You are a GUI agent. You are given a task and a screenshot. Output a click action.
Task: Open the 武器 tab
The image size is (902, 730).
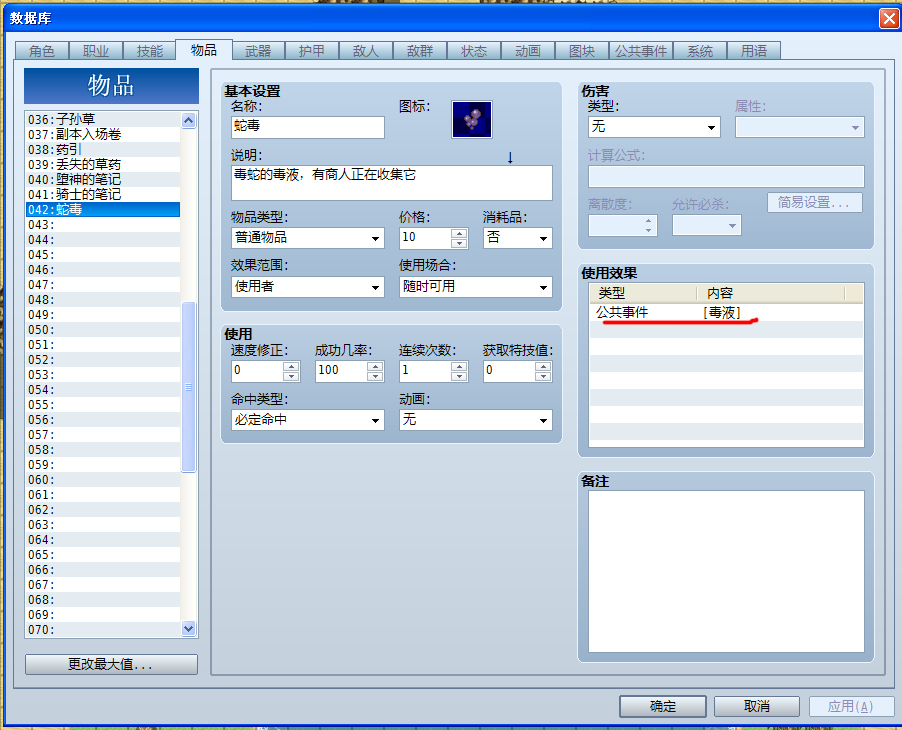click(258, 51)
